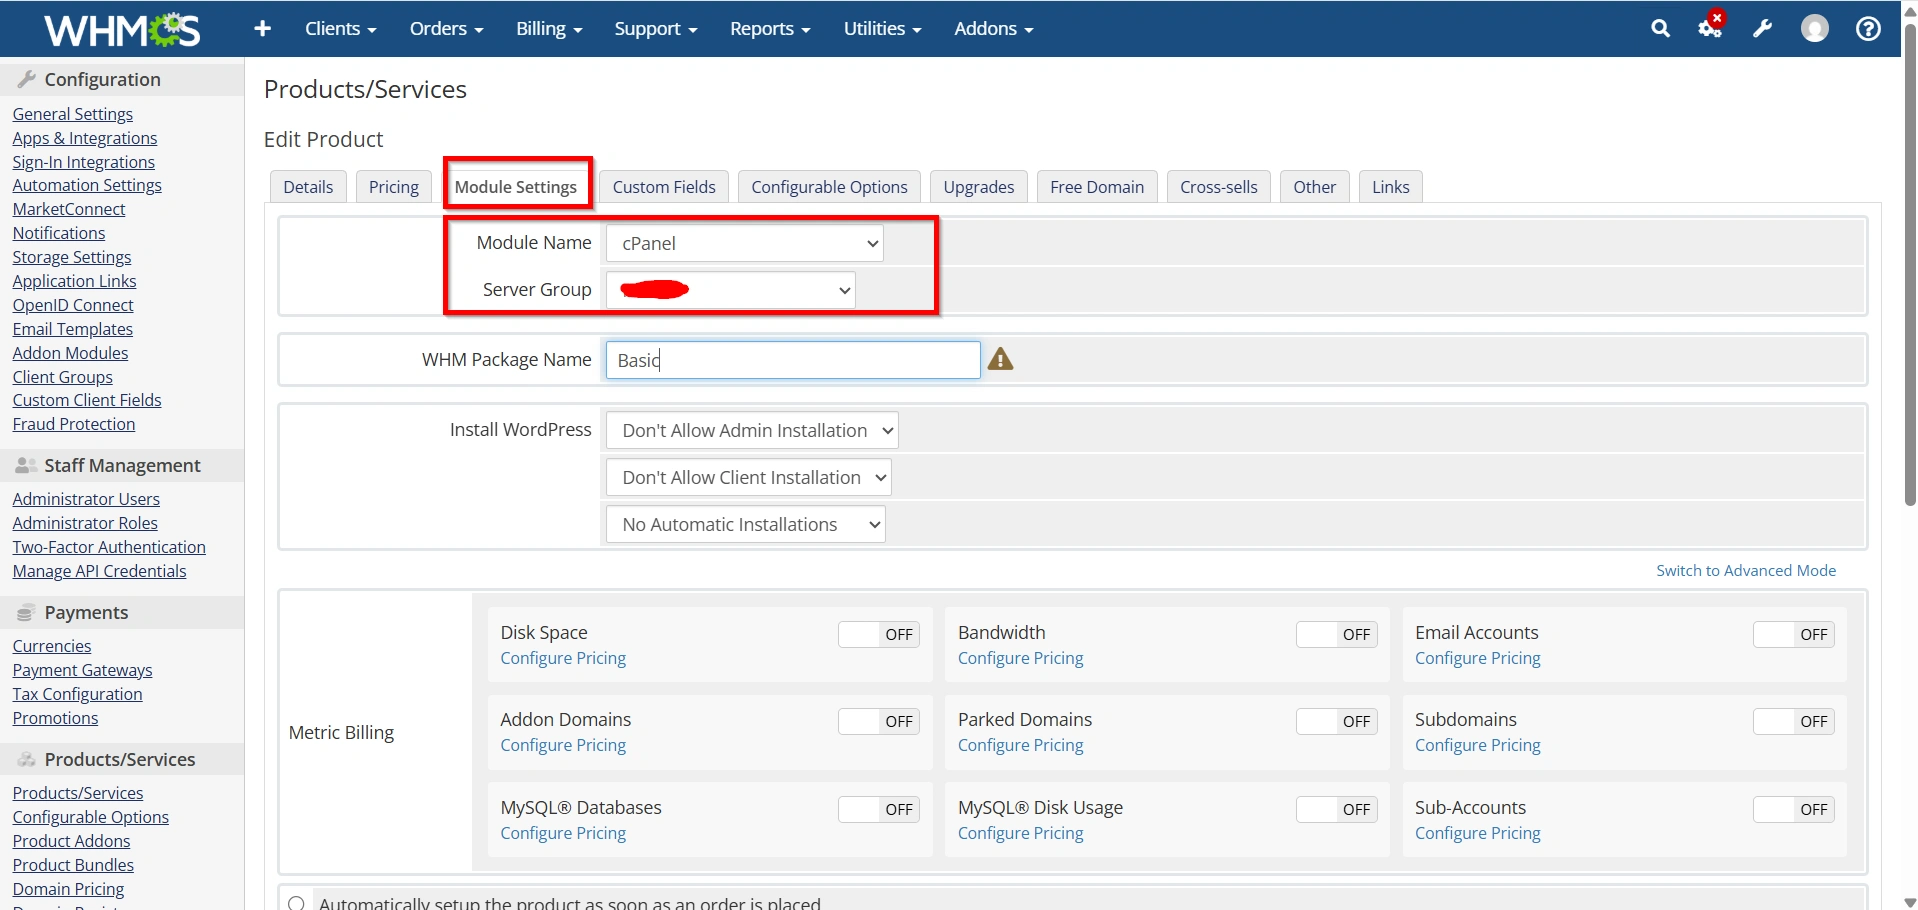Open the help question mark icon
Image resolution: width=1918 pixels, height=910 pixels.
click(1867, 29)
